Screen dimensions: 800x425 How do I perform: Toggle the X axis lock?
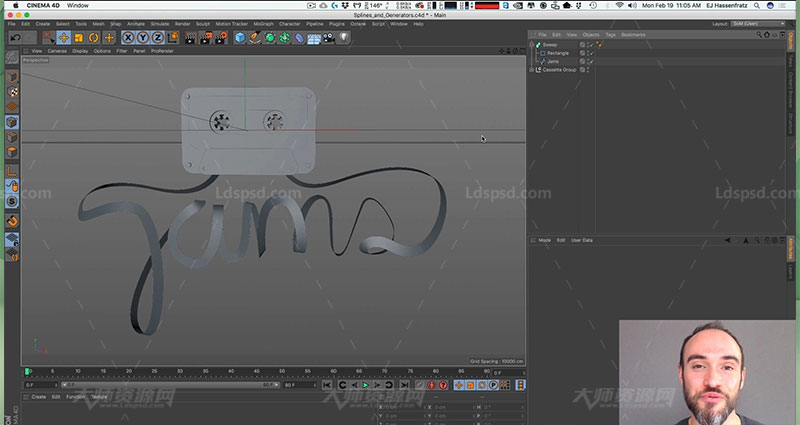[x=128, y=37]
